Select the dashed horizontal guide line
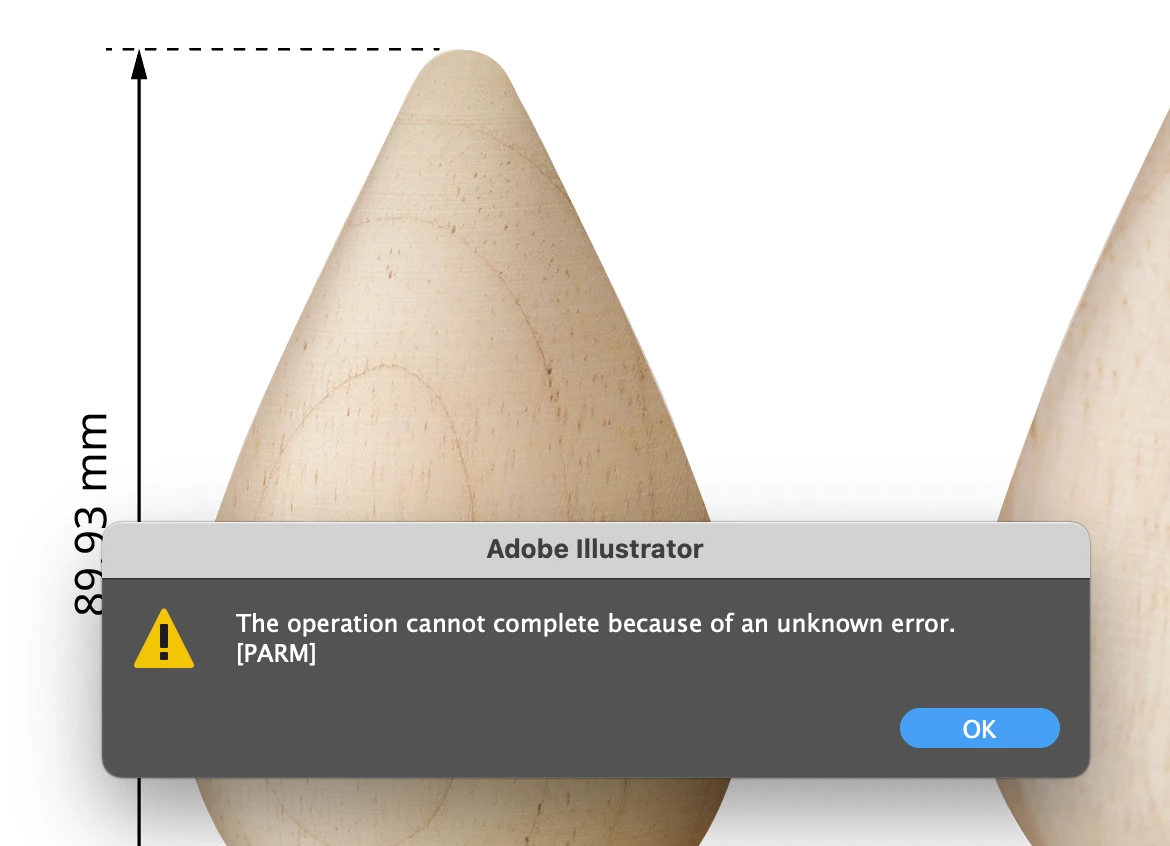This screenshot has height=846, width=1170. (273, 49)
